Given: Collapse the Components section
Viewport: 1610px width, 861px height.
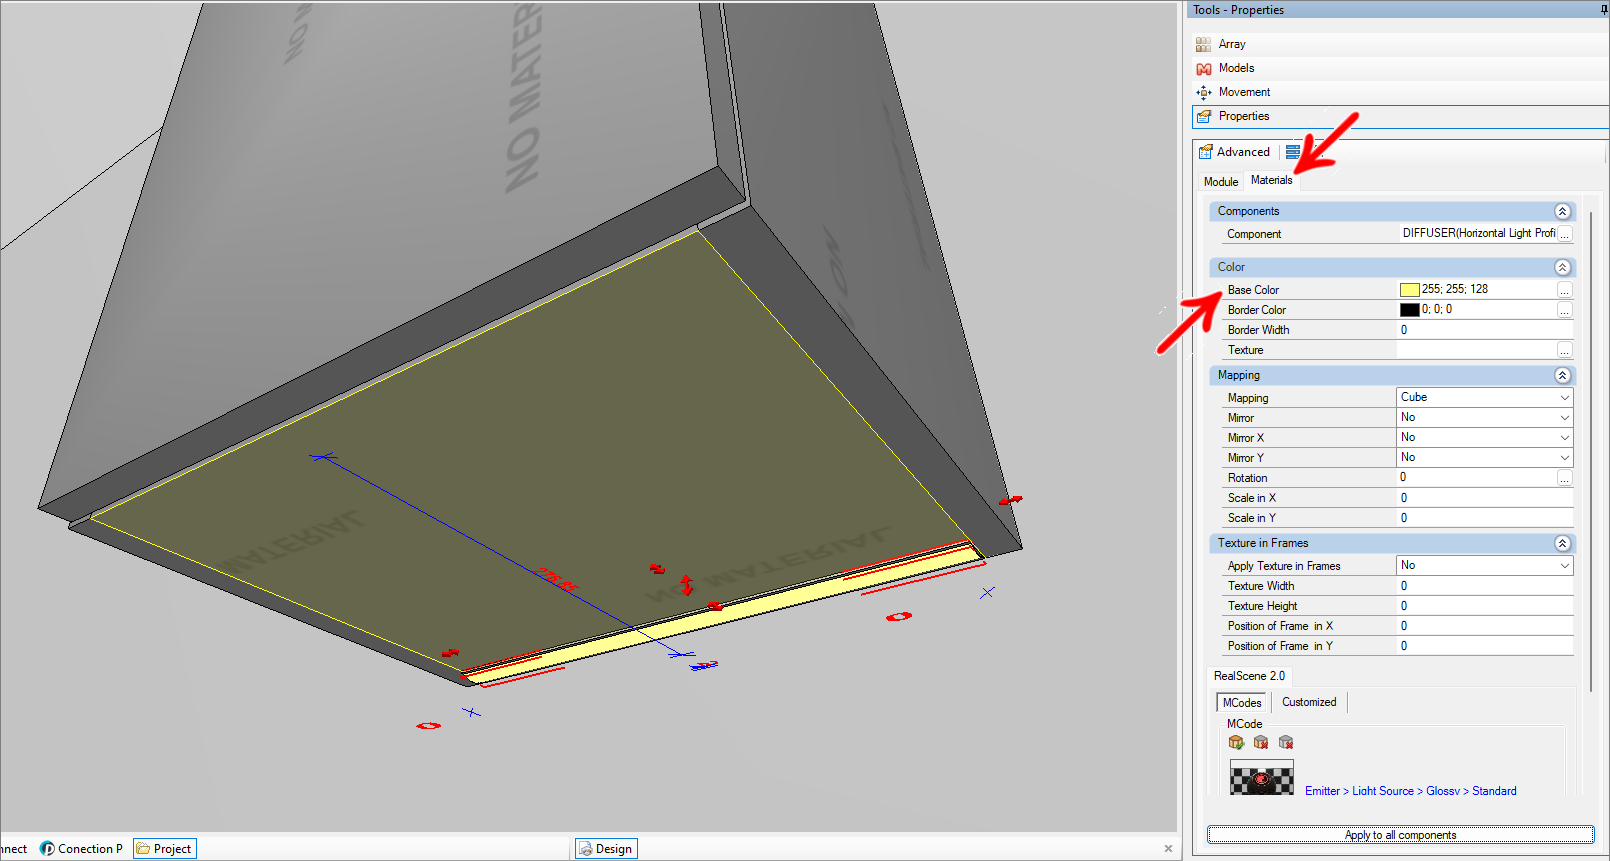Looking at the screenshot, I should pos(1562,211).
